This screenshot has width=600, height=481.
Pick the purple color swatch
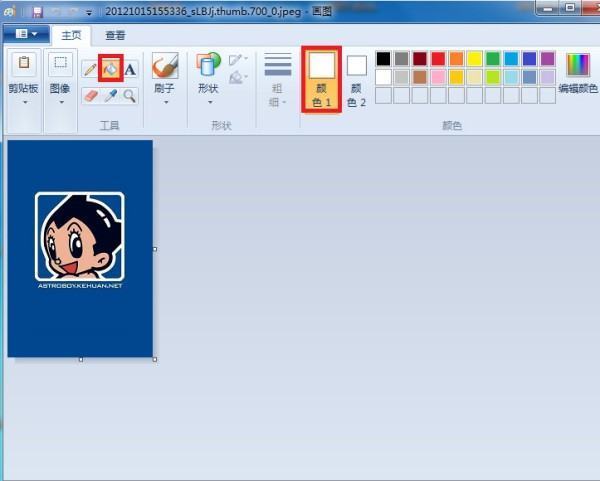point(548,59)
